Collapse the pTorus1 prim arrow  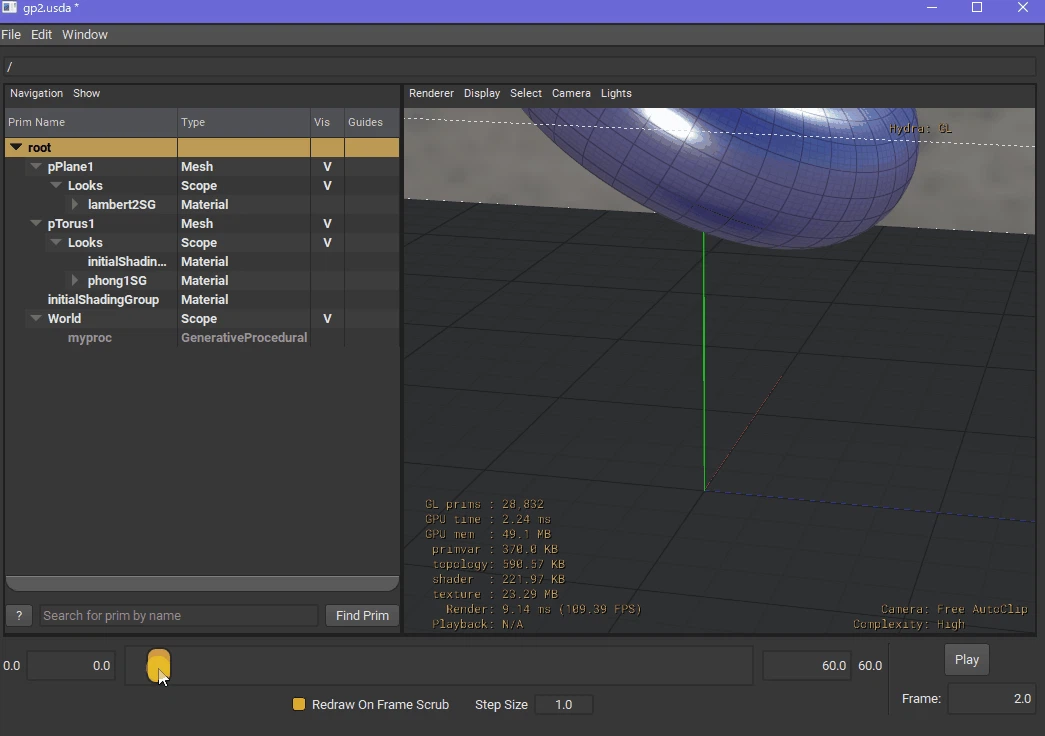tap(36, 223)
